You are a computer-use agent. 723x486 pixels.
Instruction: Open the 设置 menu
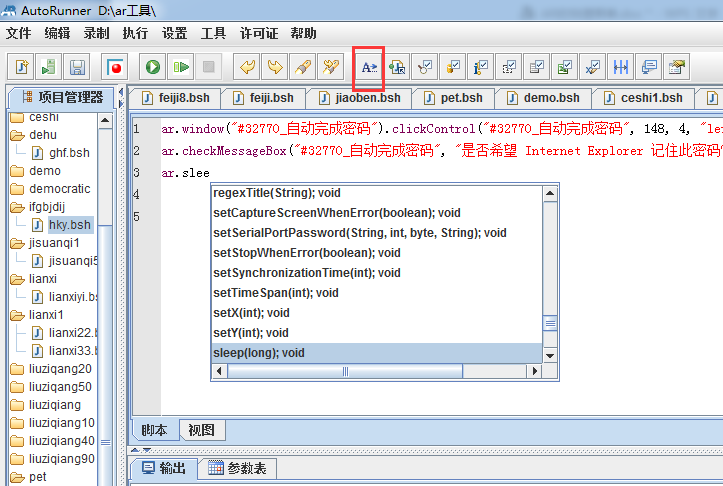click(x=174, y=33)
